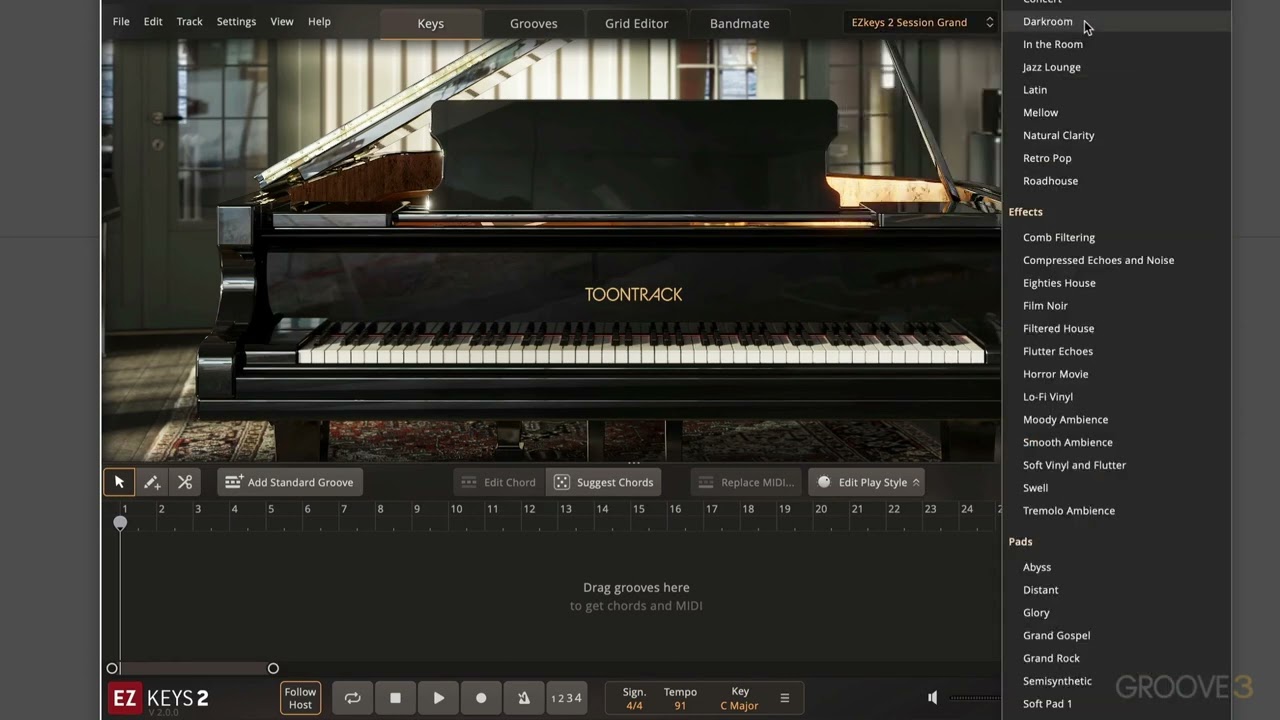Image resolution: width=1280 pixels, height=720 pixels.
Task: Switch to the Grooves tab
Action: click(534, 23)
